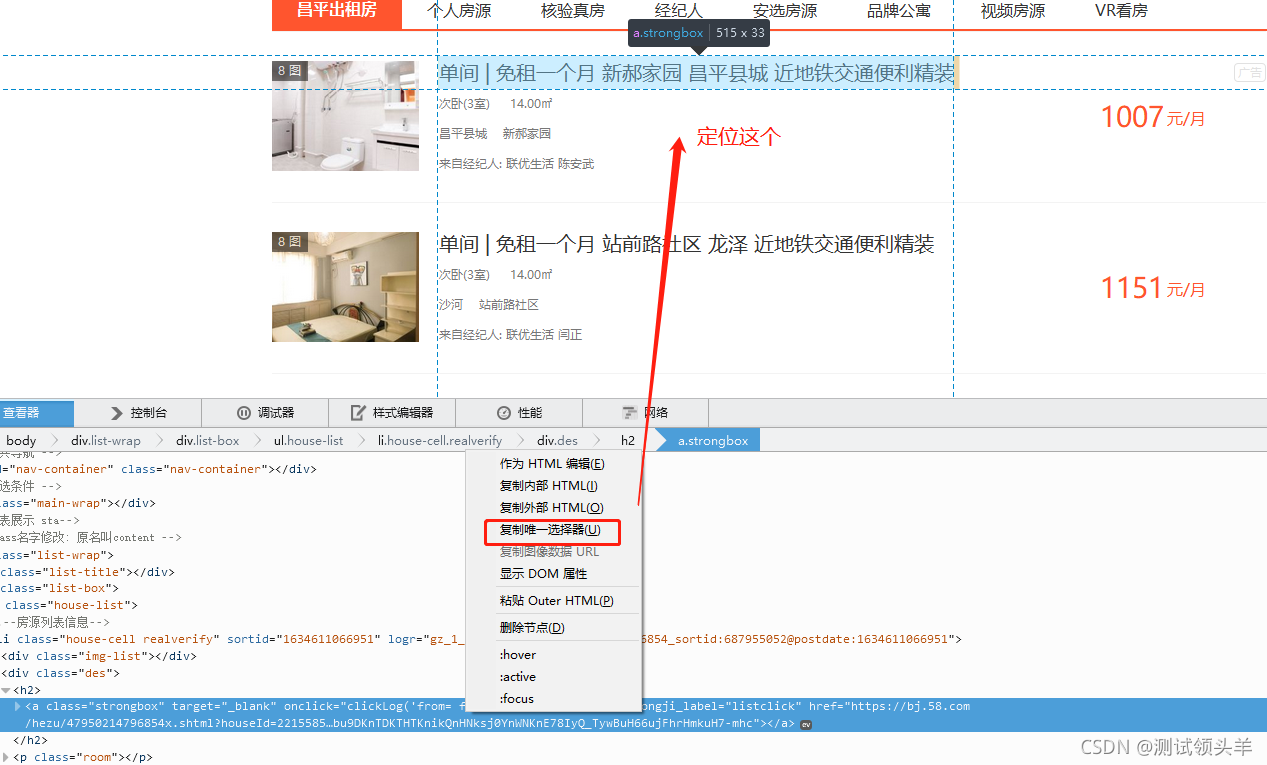Click the 广告 badge in the top right
This screenshot has width=1267, height=765.
(1250, 72)
